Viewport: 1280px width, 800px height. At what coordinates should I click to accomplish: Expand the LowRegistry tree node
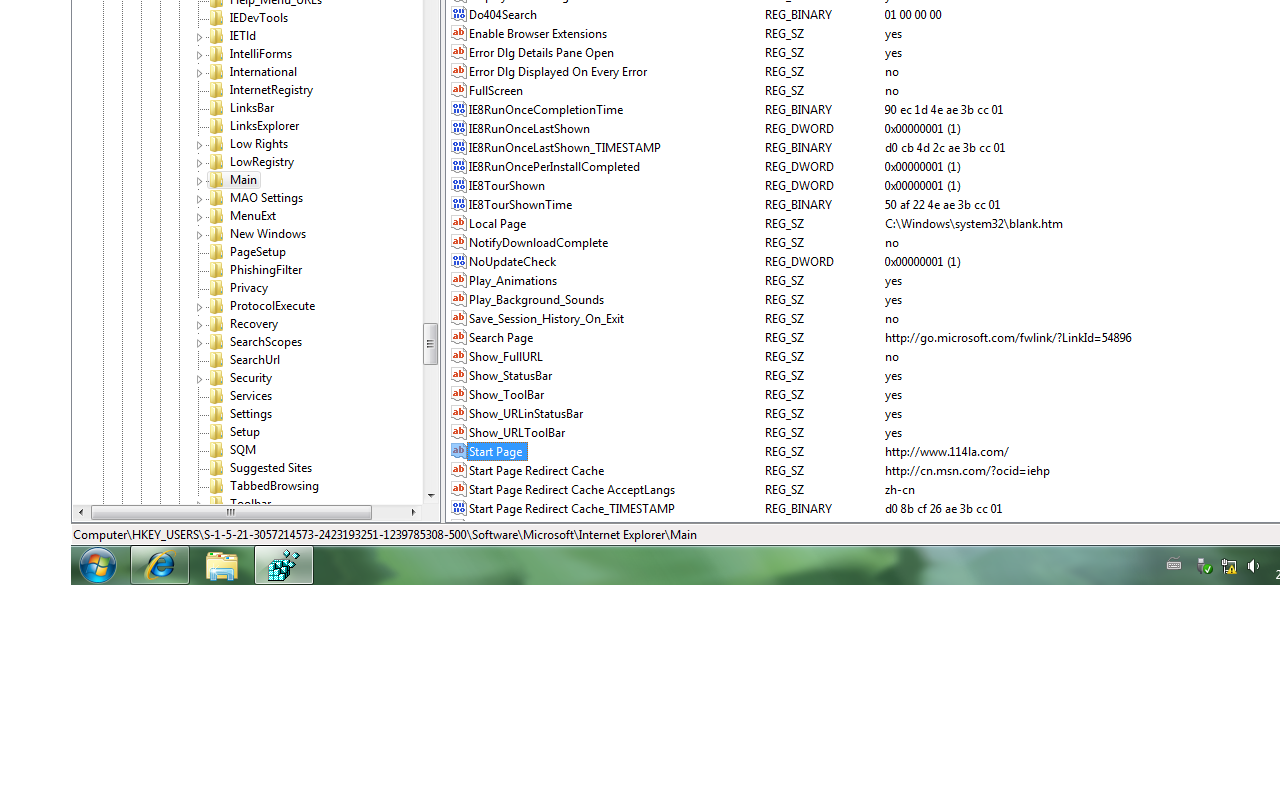click(x=200, y=163)
